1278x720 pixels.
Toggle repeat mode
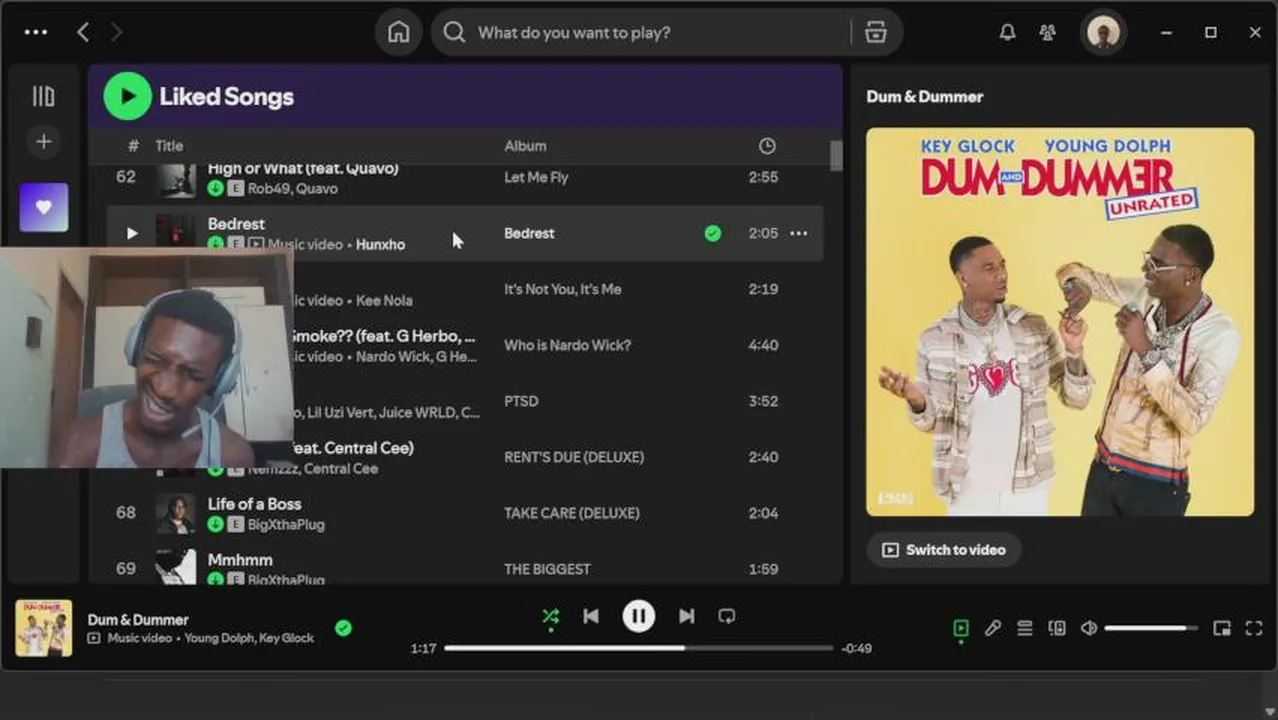click(727, 616)
